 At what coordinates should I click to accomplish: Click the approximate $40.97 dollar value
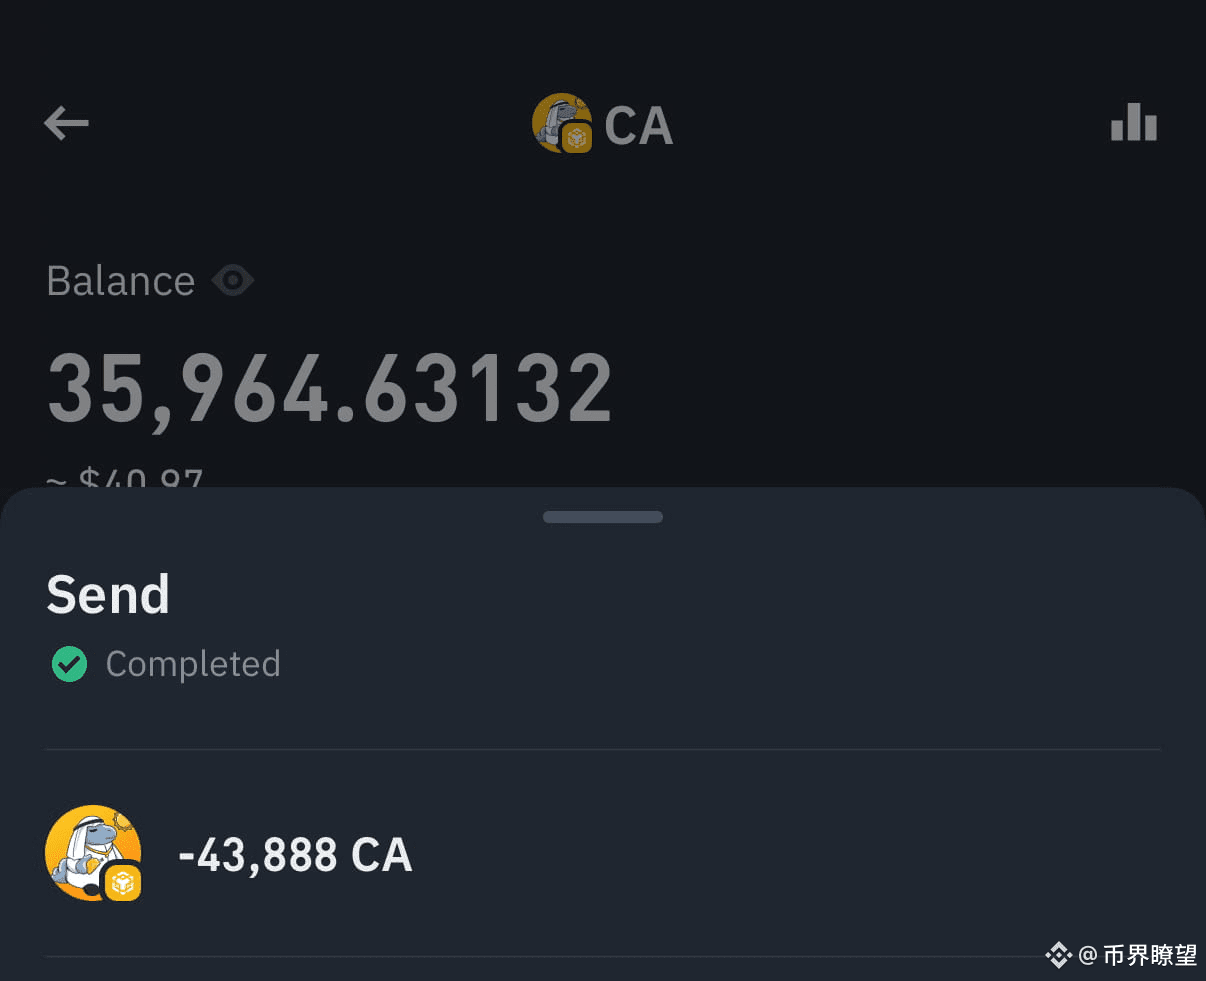tap(125, 479)
